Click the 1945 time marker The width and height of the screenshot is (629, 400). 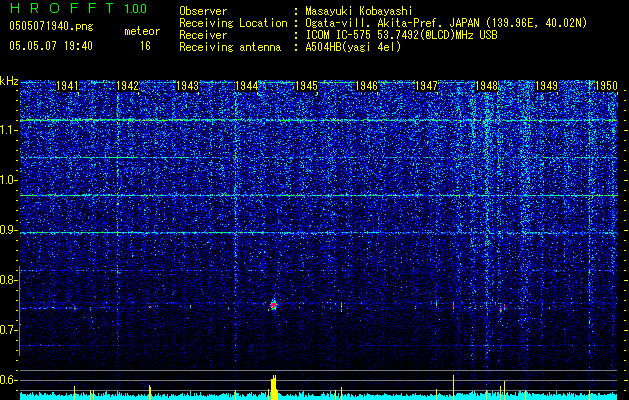tap(307, 86)
